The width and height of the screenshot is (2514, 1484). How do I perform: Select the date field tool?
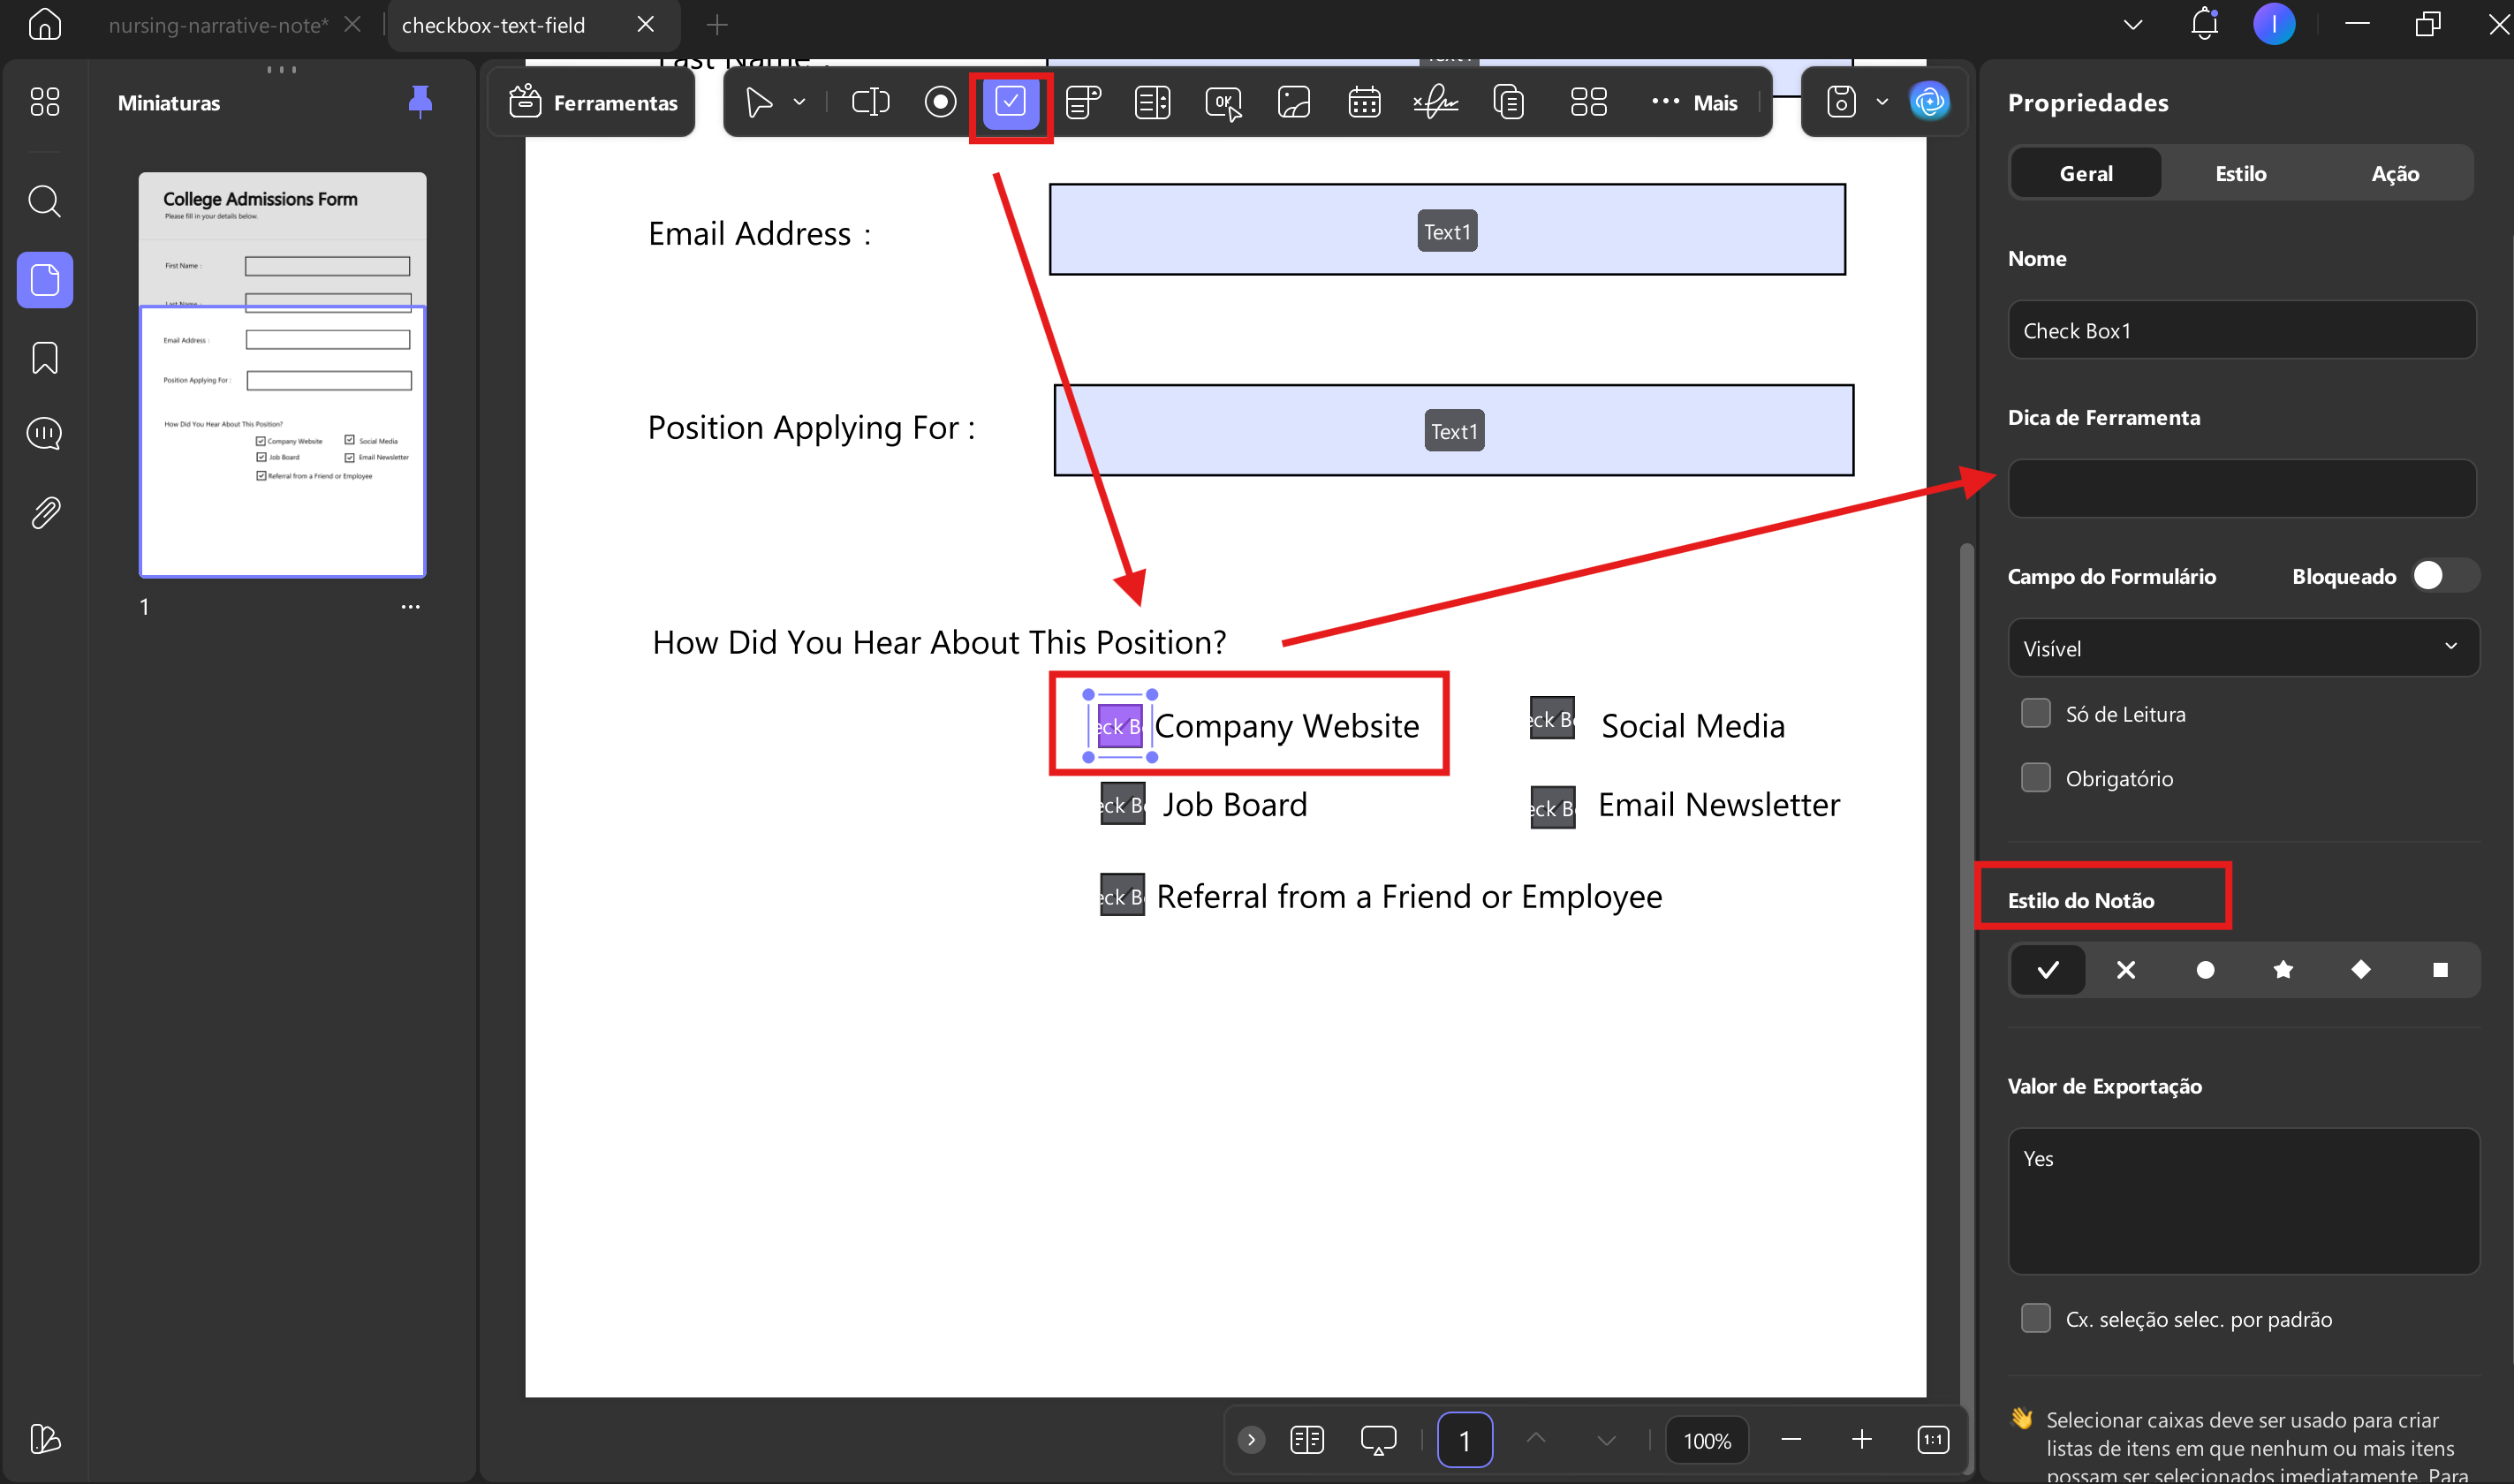coord(1364,102)
